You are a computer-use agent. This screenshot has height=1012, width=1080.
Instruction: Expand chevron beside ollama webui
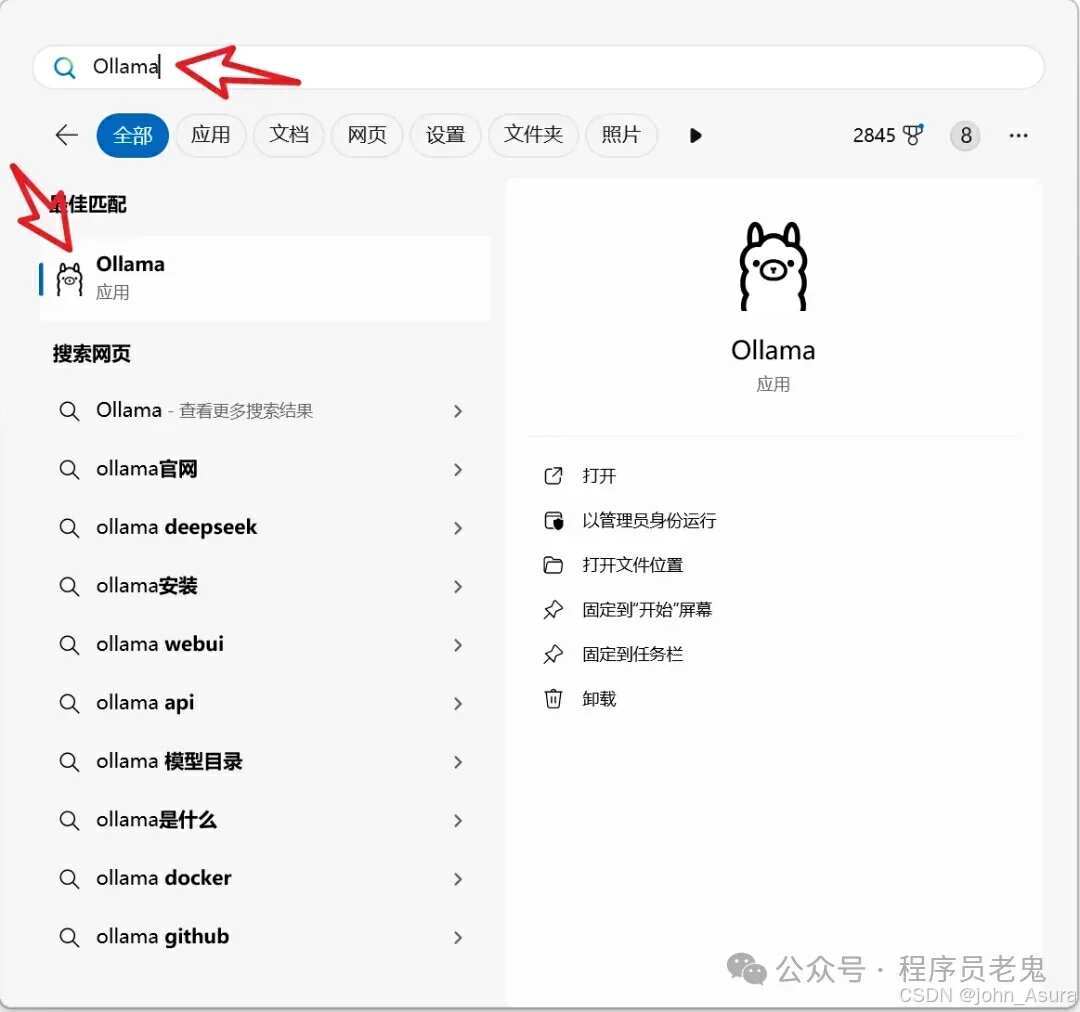coord(458,645)
